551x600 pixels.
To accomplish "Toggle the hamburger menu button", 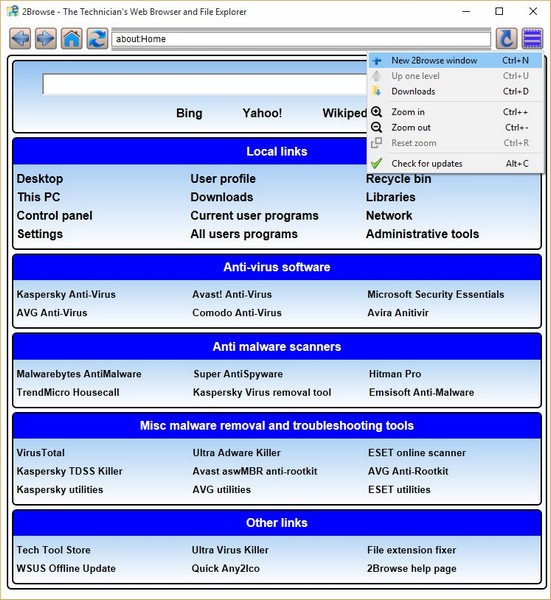I will click(x=532, y=38).
